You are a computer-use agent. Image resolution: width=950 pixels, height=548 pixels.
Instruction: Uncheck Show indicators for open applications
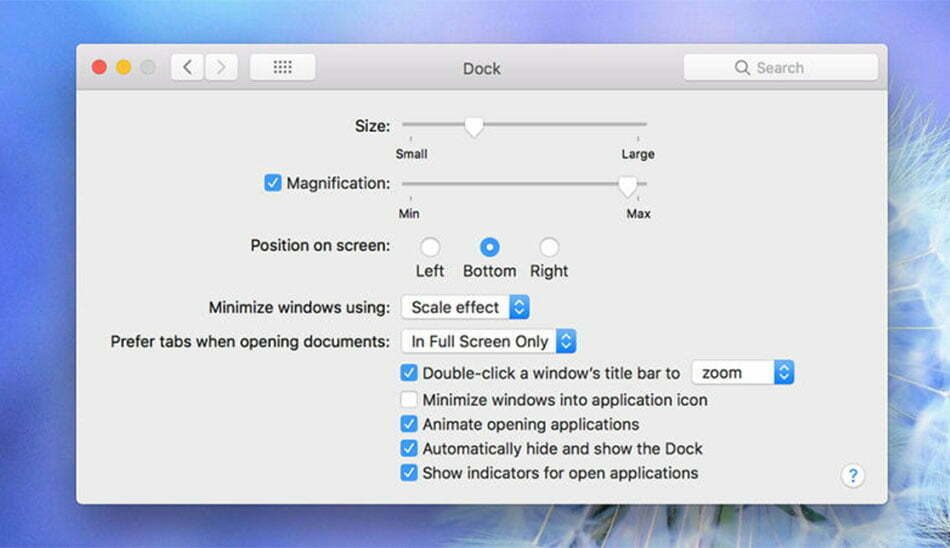coord(409,473)
